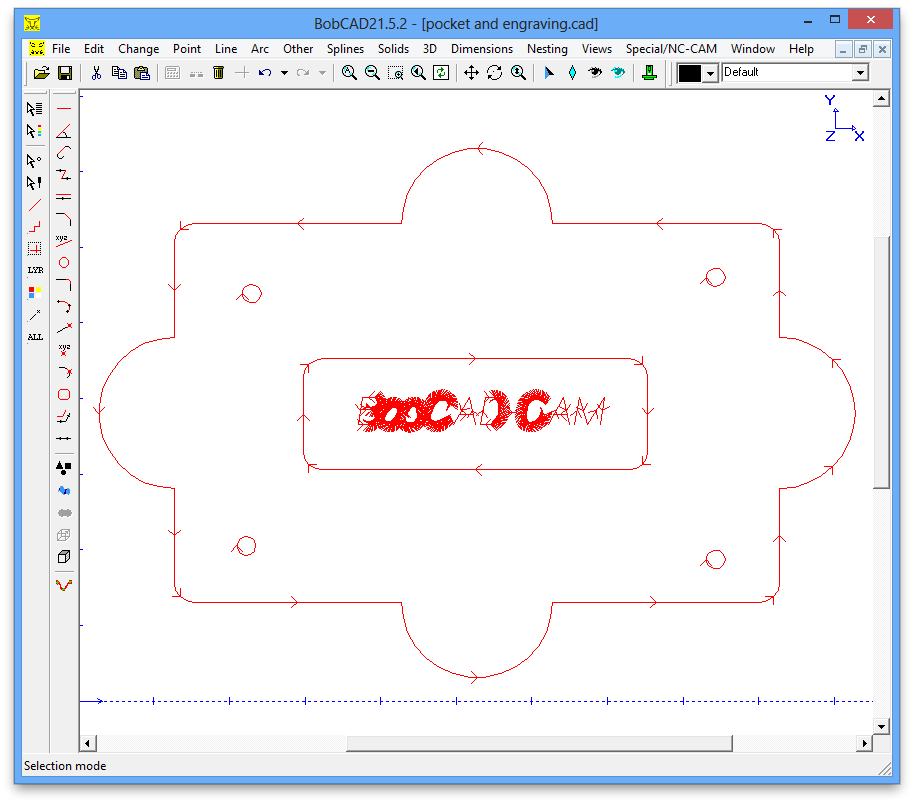This screenshot has height=804, width=914.
Task: Select the chamfer corner tool
Action: pyautogui.click(x=64, y=219)
